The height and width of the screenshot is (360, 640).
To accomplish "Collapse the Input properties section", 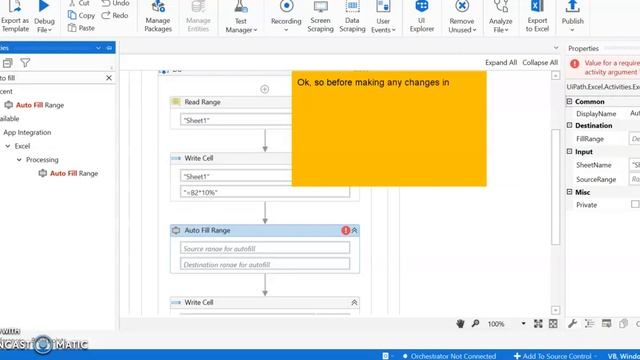I will click(570, 151).
